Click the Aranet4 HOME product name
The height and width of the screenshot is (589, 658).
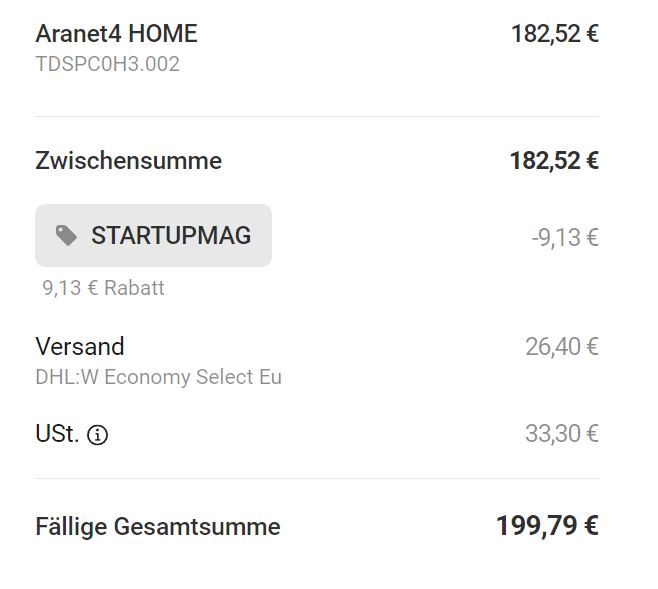tap(116, 34)
